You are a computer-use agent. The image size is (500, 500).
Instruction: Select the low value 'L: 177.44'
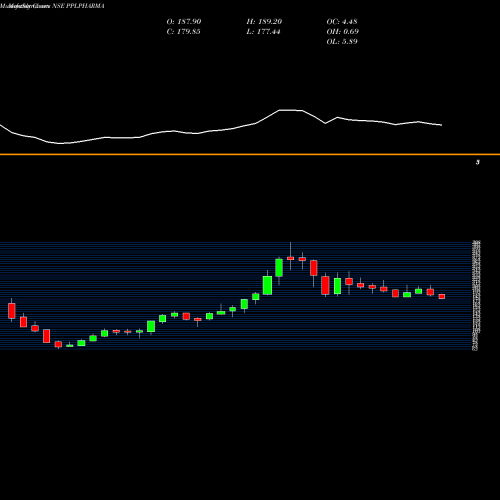click(263, 31)
